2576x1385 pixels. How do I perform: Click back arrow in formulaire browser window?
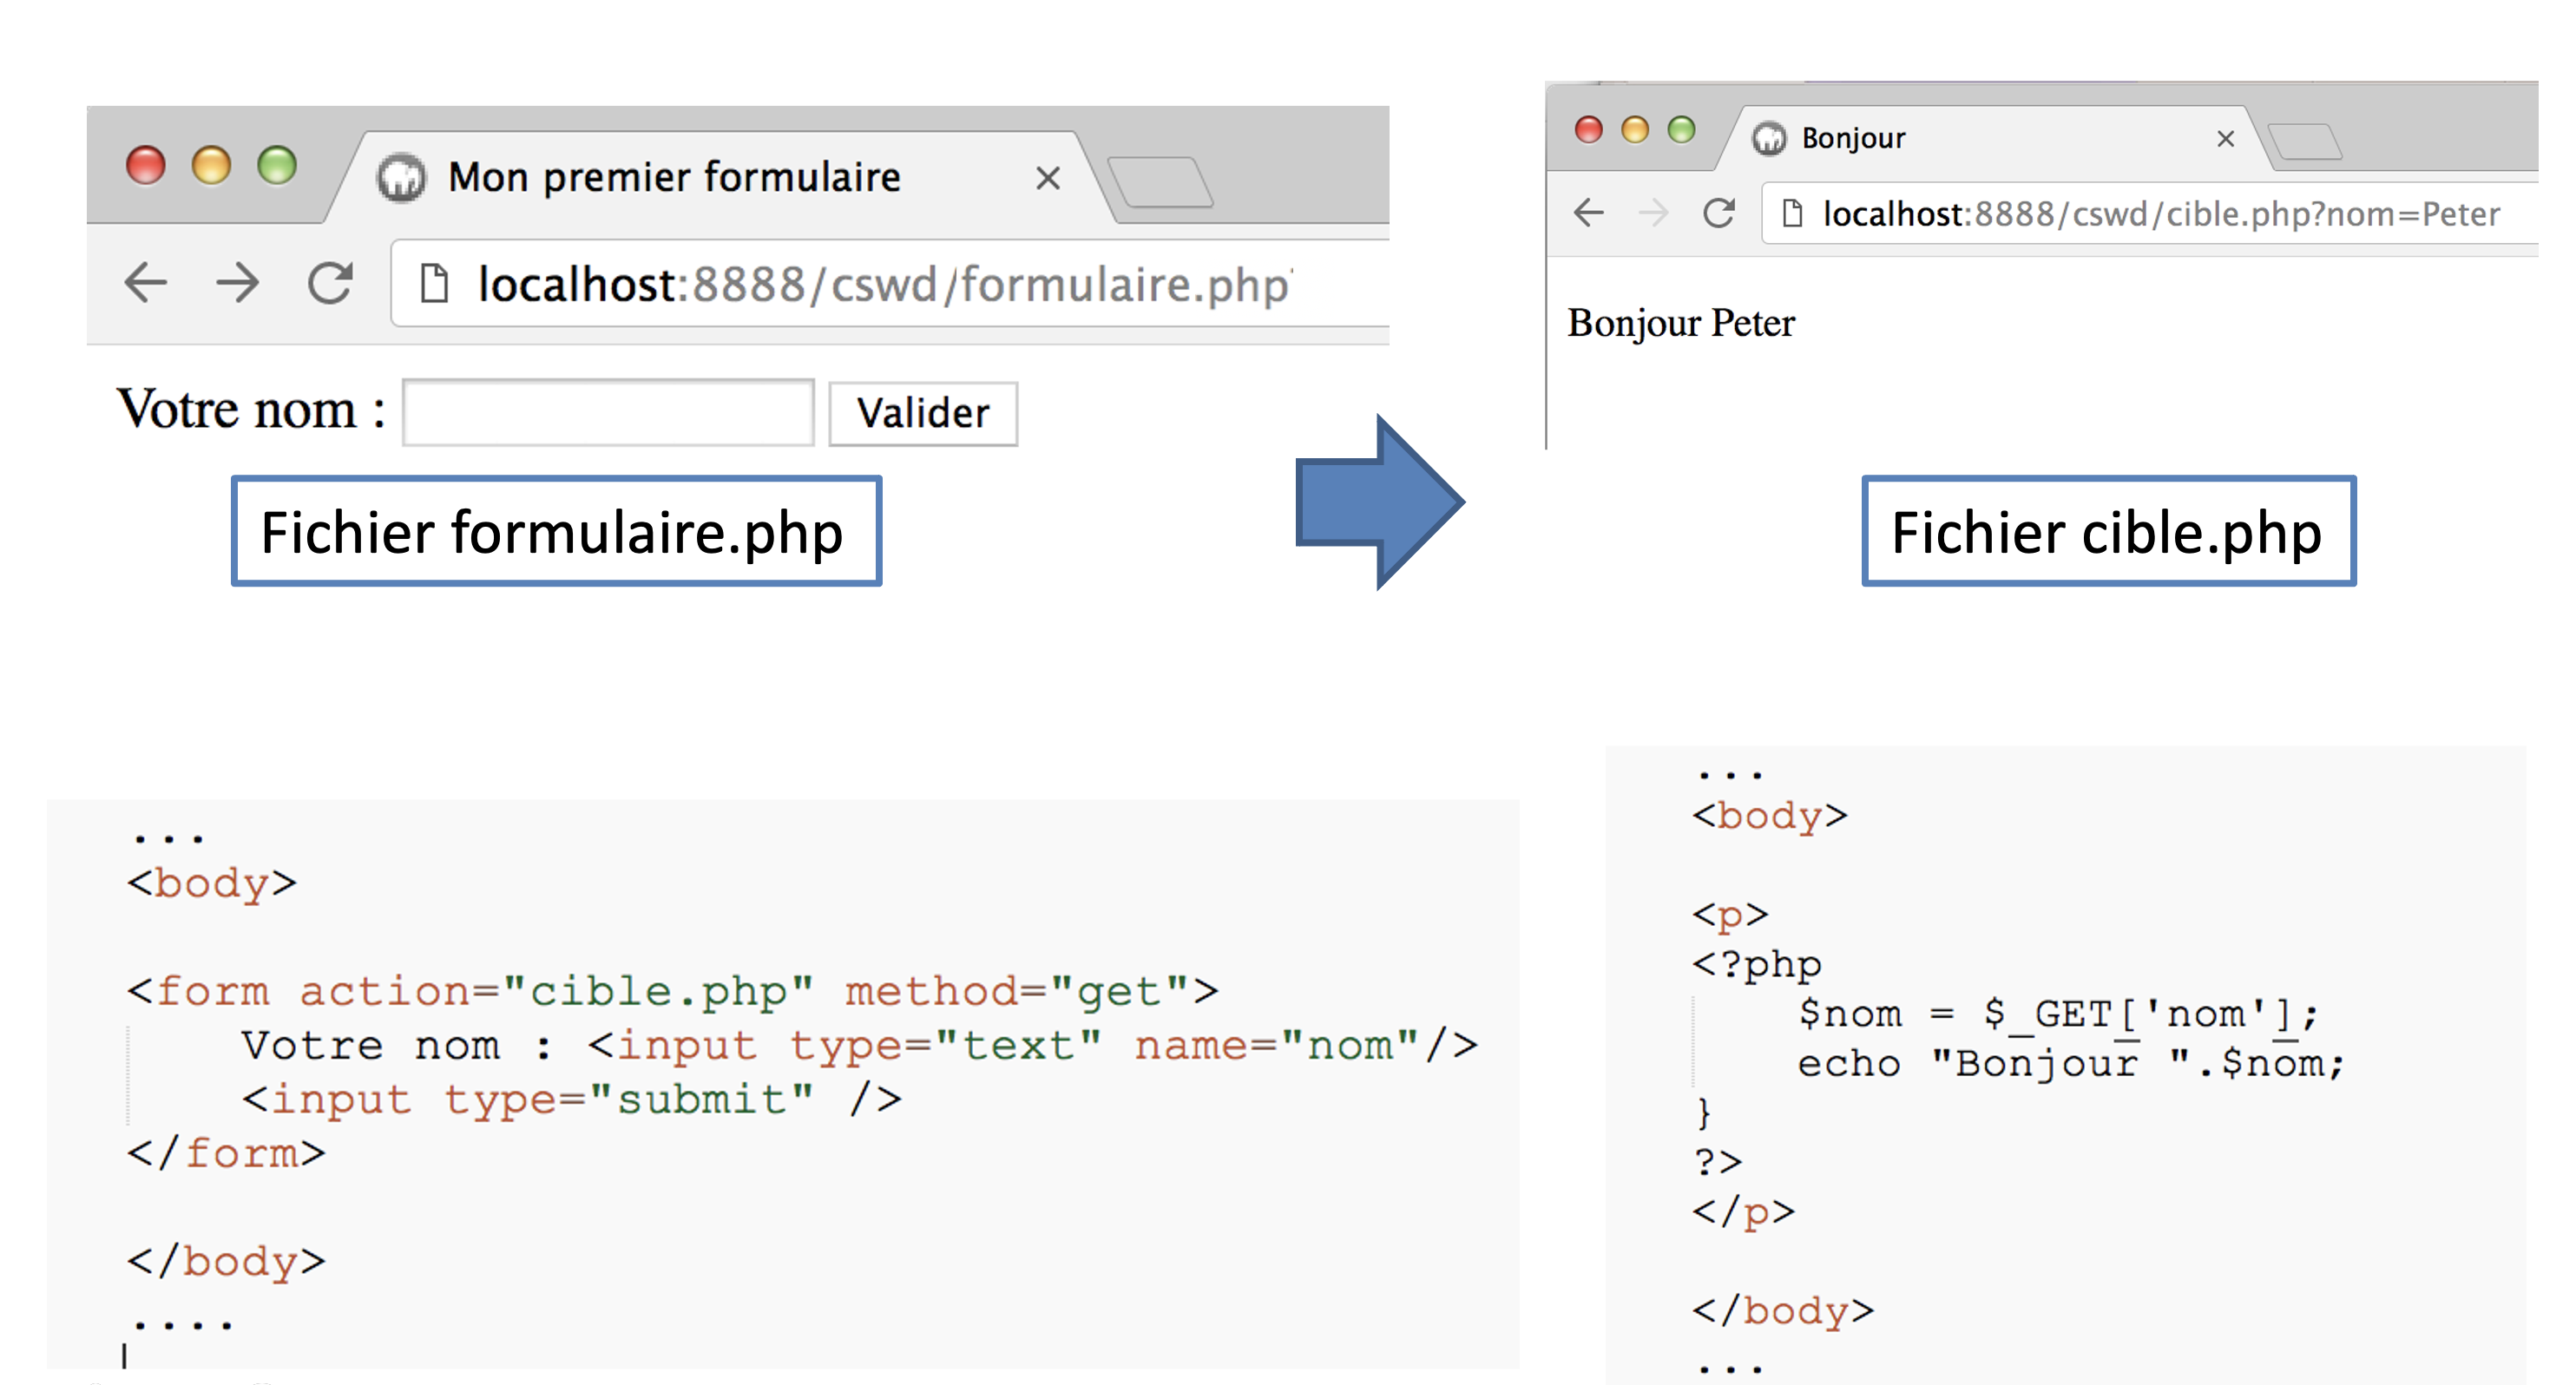[x=146, y=283]
